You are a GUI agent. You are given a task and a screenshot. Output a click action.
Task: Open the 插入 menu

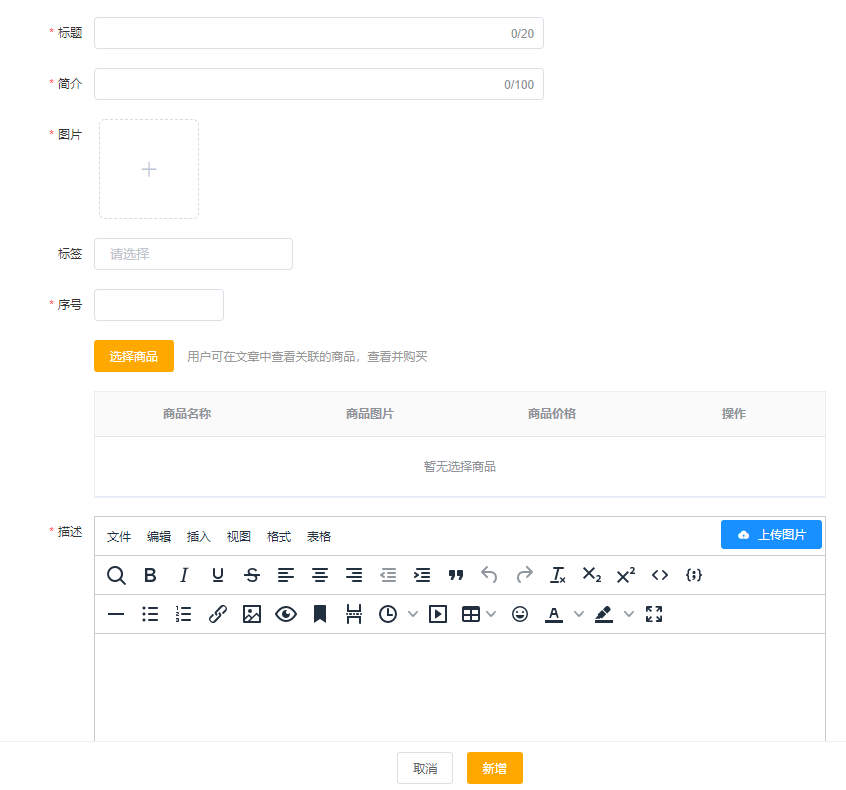pos(199,537)
